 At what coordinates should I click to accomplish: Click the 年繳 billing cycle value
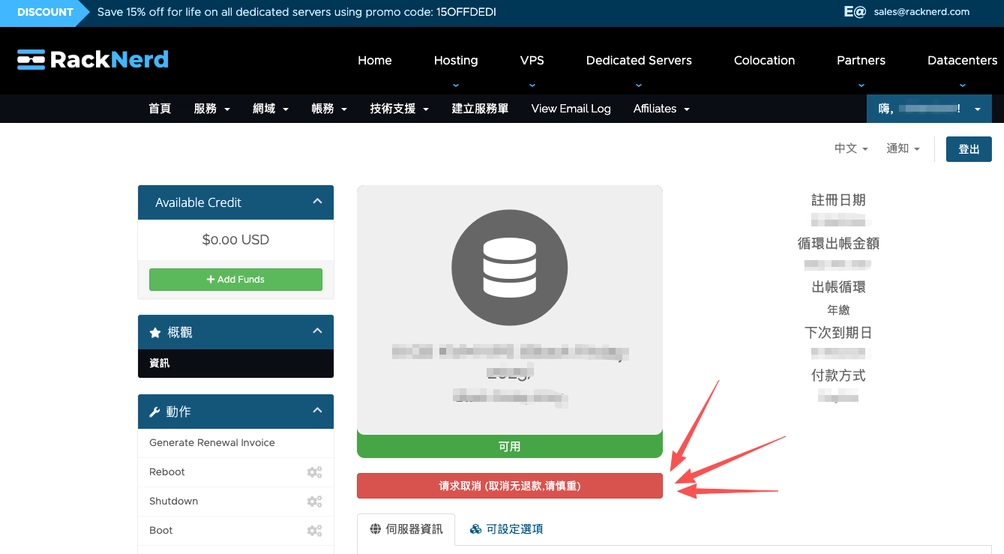(838, 310)
